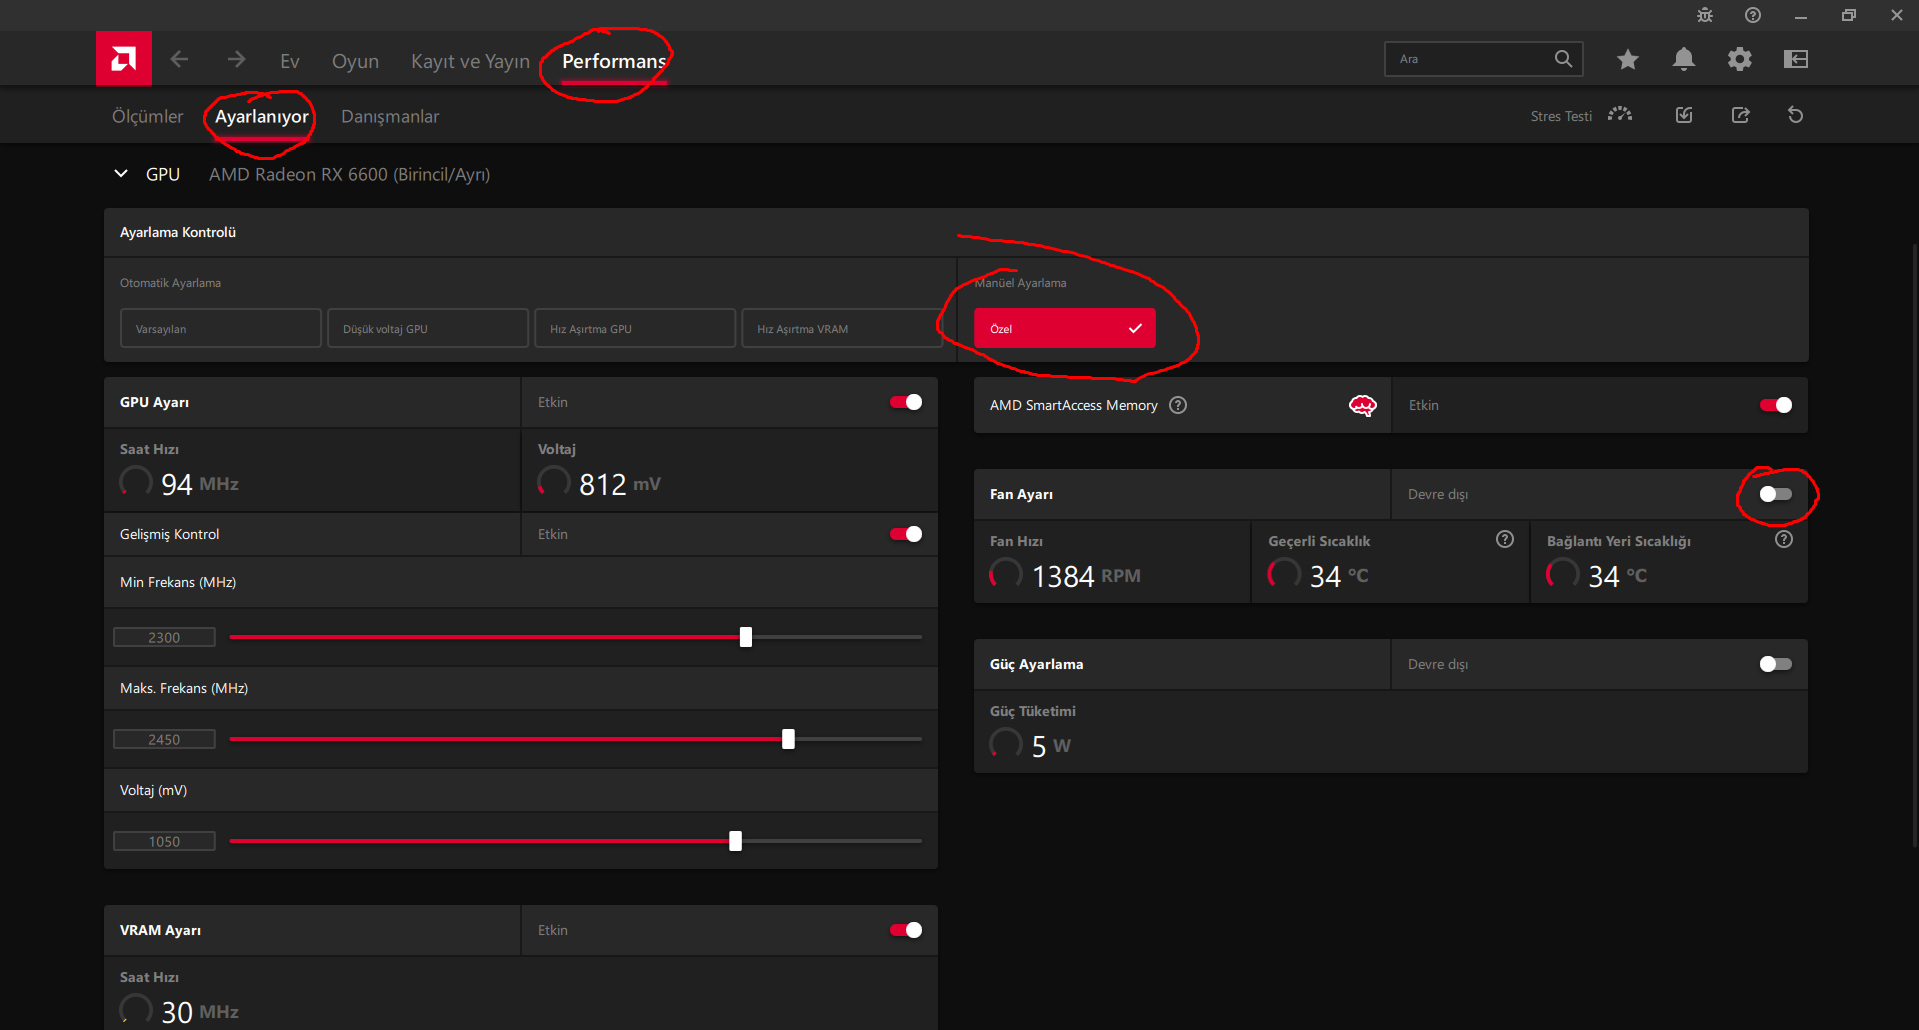Open settings gear icon
Image resolution: width=1919 pixels, height=1030 pixels.
click(1740, 59)
